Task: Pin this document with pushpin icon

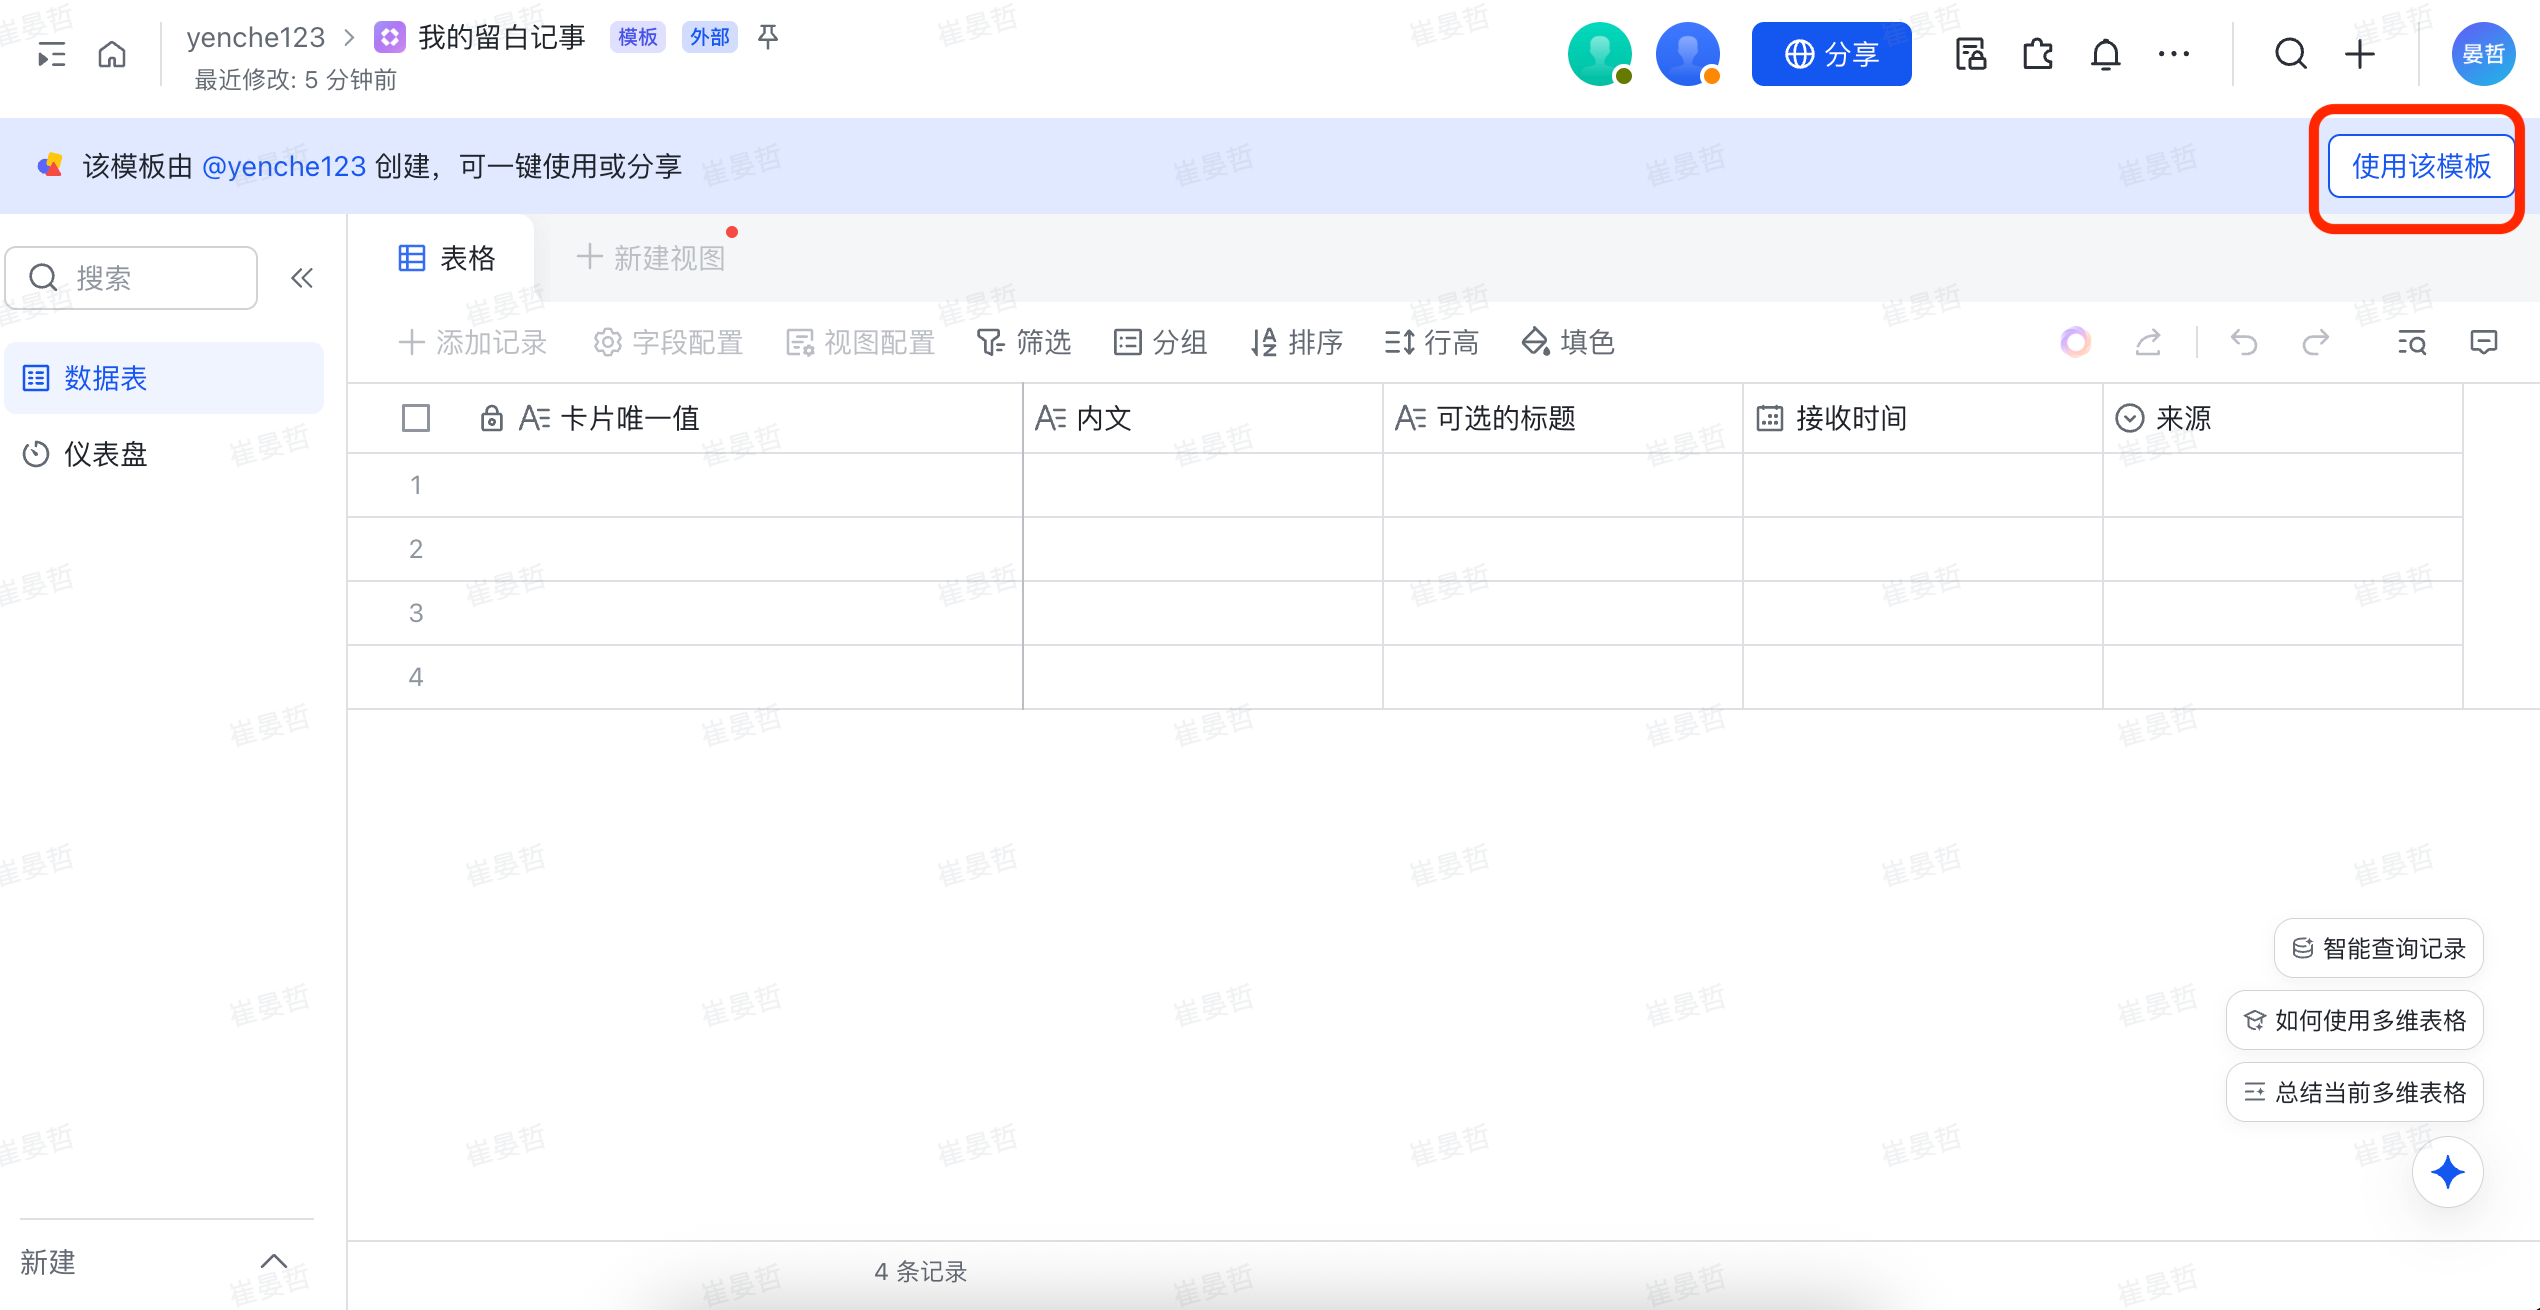Action: click(x=768, y=38)
